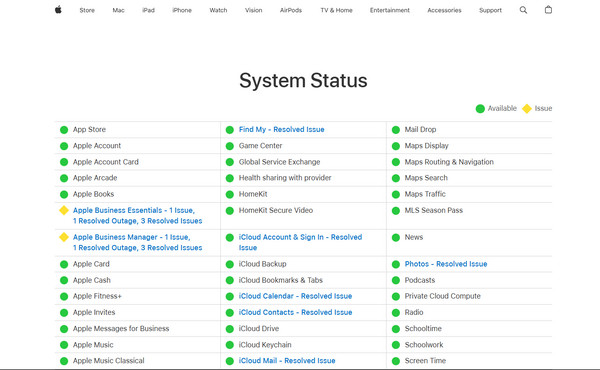Screen dimensions: 600x370
Task: Click green dot next to Screen Time
Action: click(x=396, y=361)
